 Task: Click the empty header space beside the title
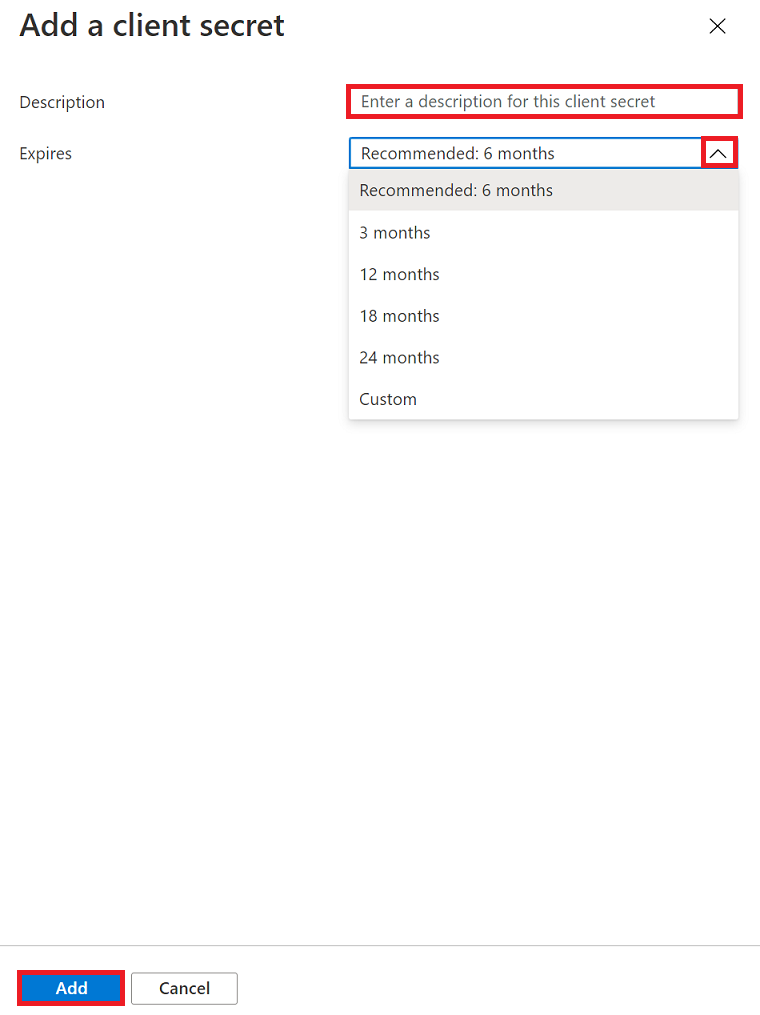(492, 26)
